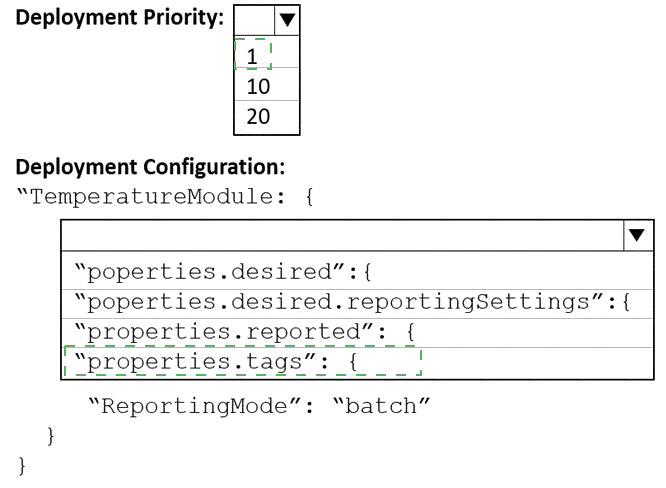Viewport: 666px width, 488px height.
Task: Select the "properties.tags": { option
Action: click(x=357, y=363)
